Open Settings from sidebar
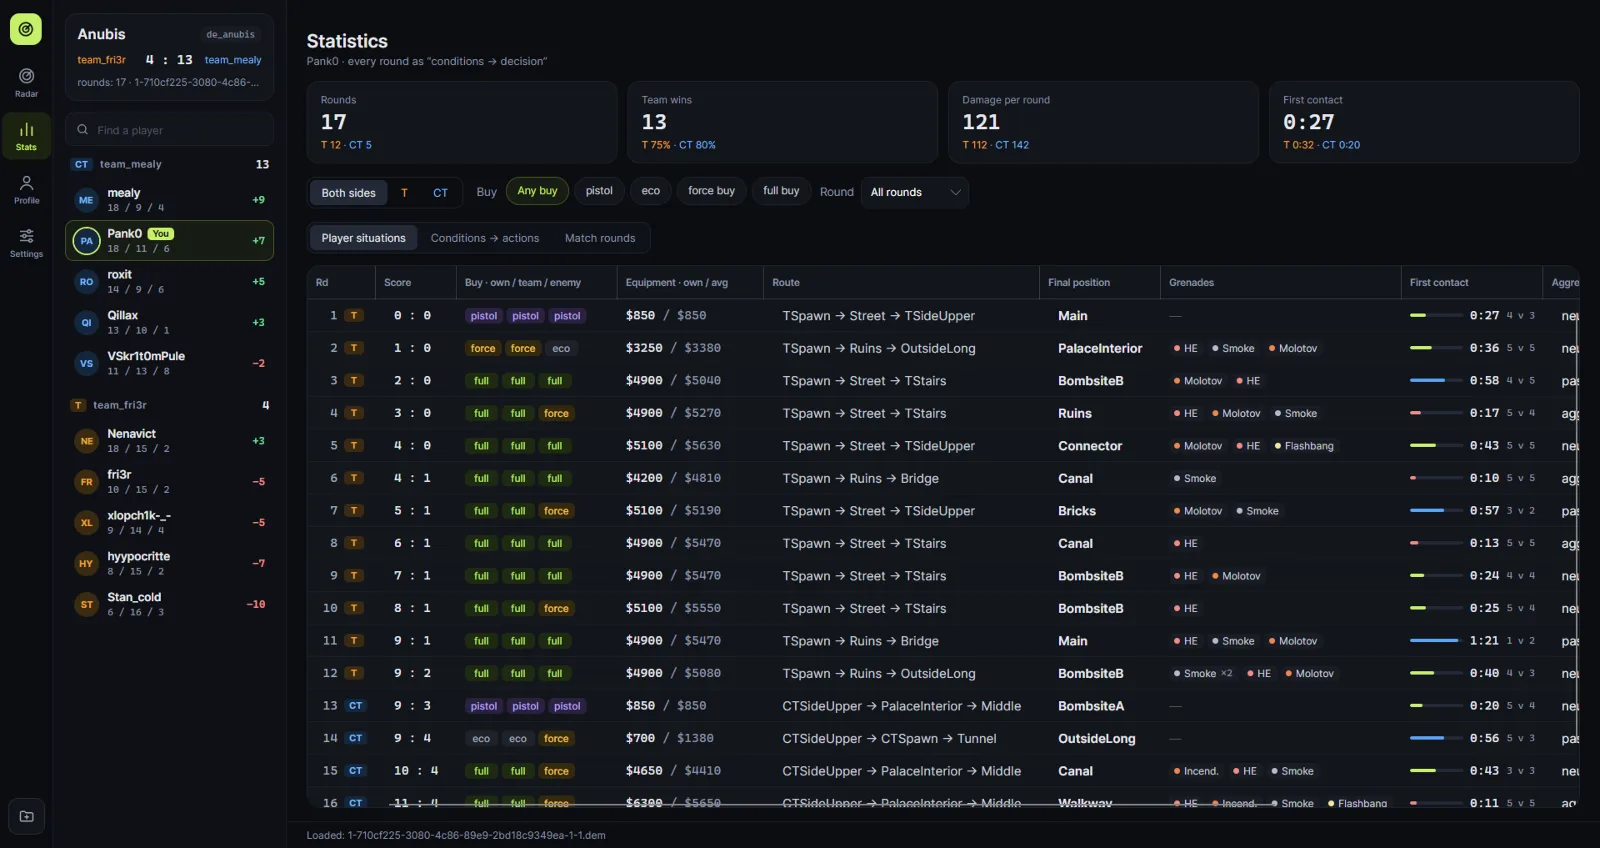This screenshot has width=1600, height=848. coord(27,243)
